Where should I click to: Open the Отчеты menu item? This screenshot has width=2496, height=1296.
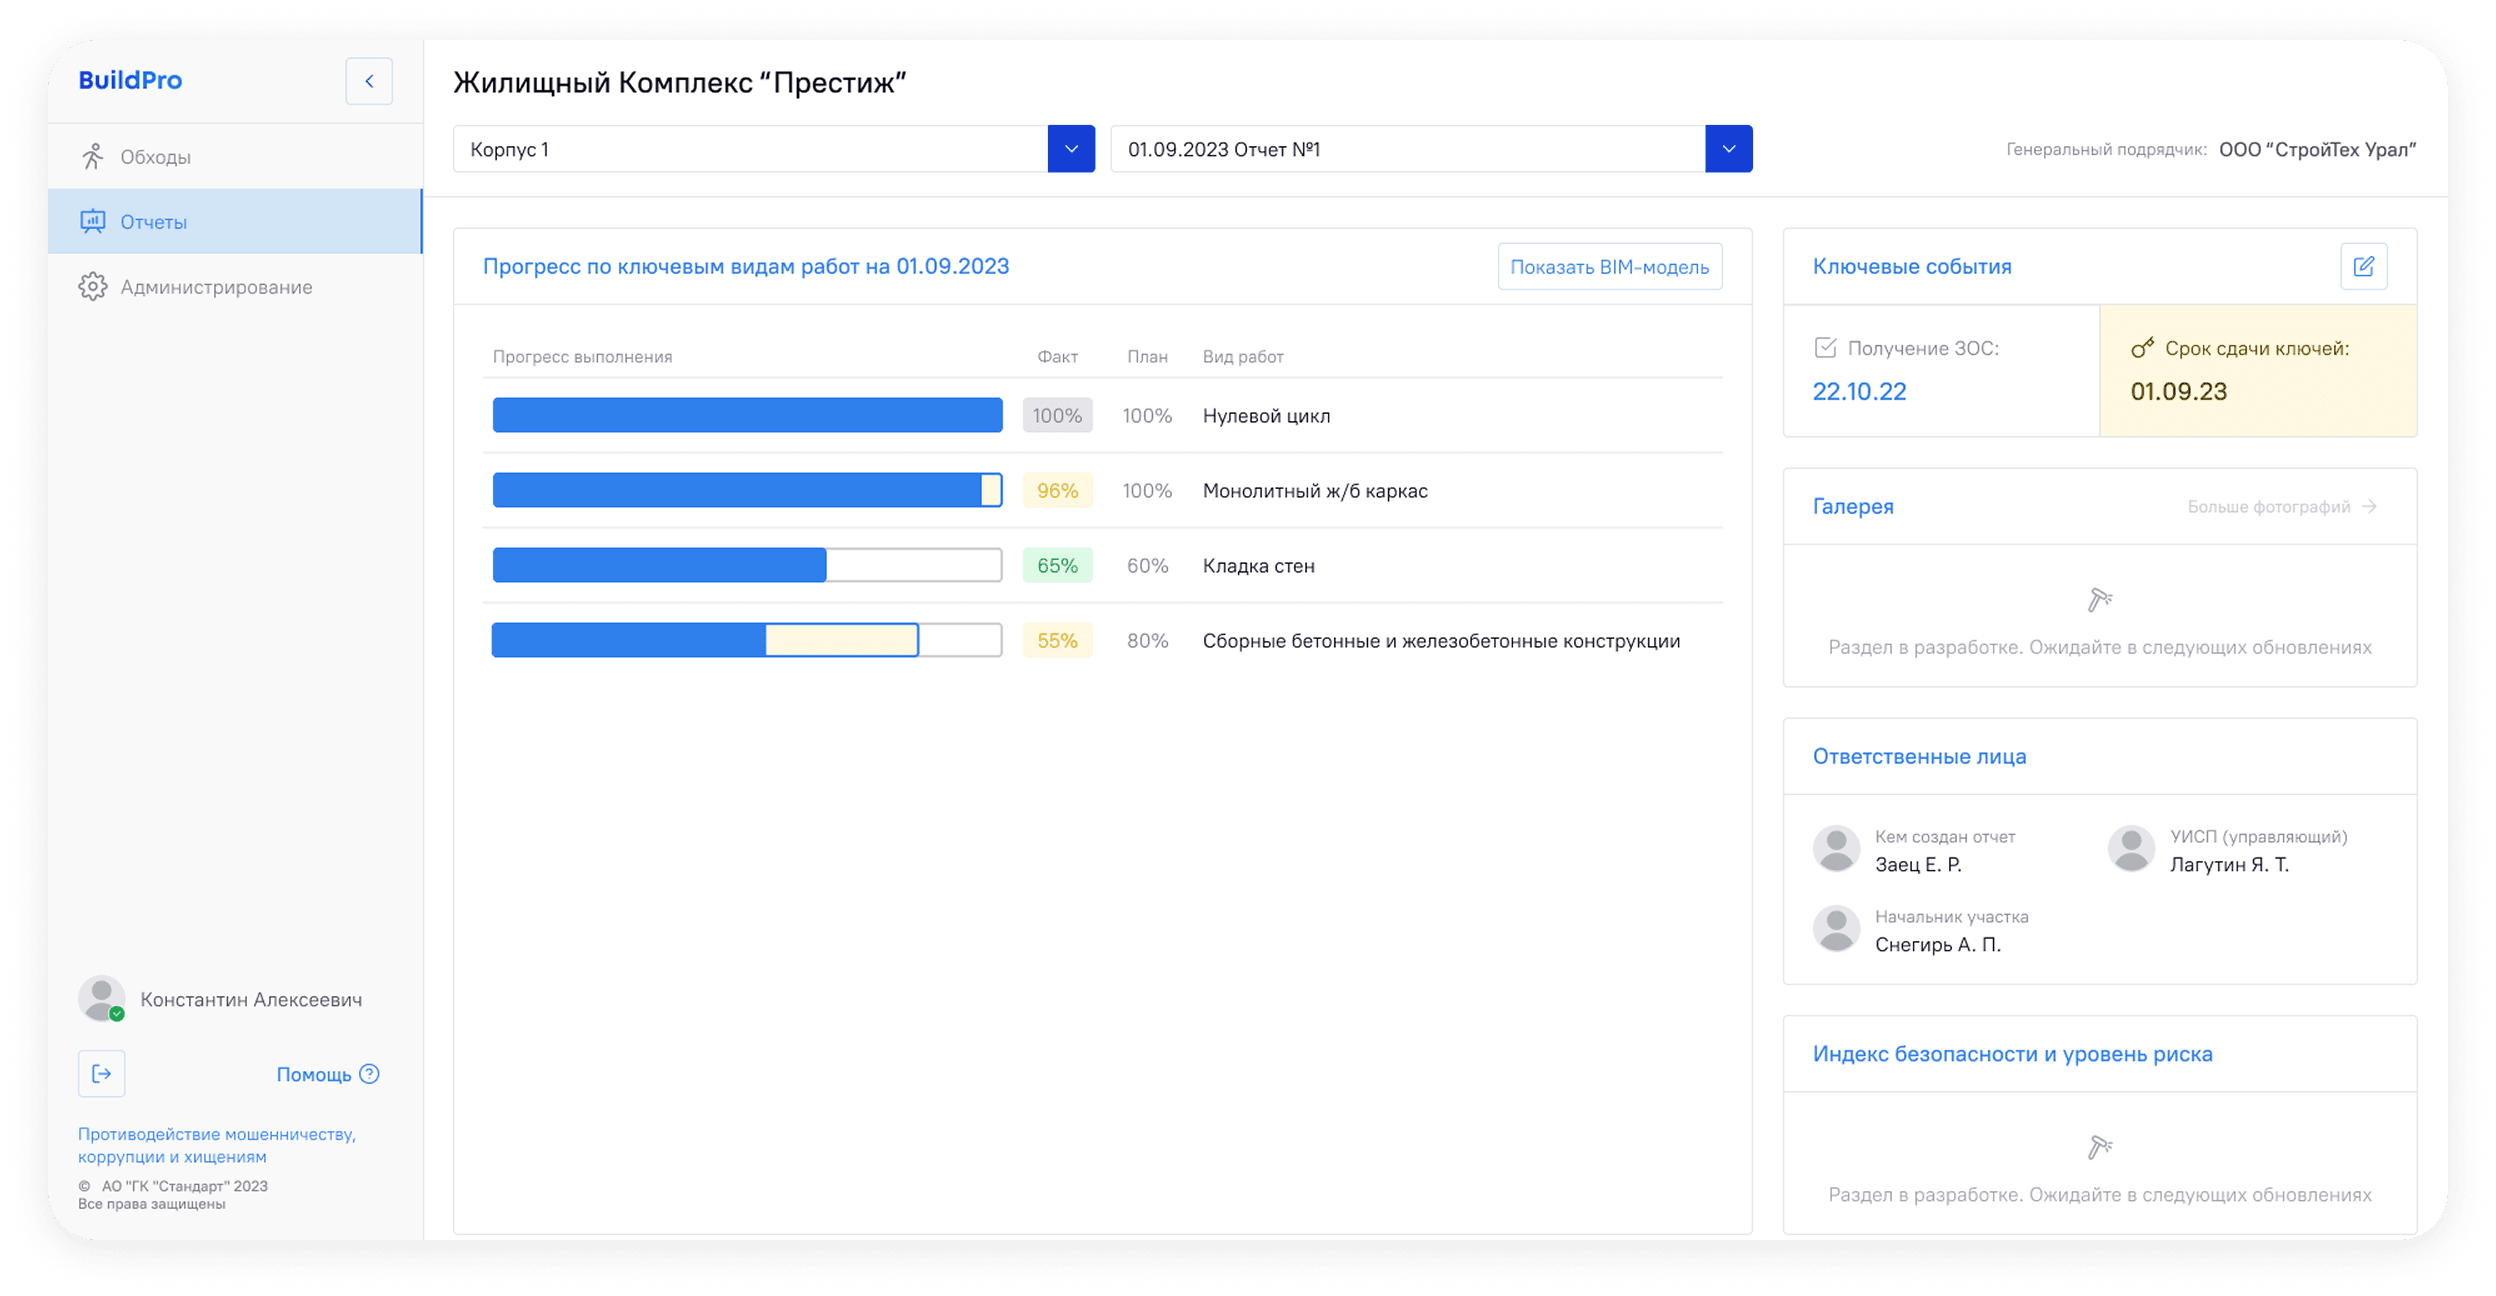[235, 221]
